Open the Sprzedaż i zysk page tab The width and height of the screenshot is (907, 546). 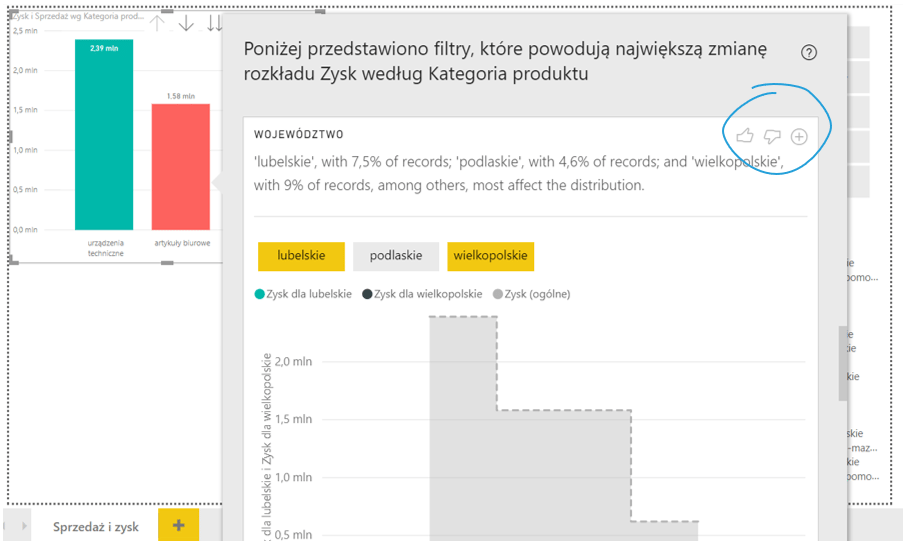coord(96,526)
